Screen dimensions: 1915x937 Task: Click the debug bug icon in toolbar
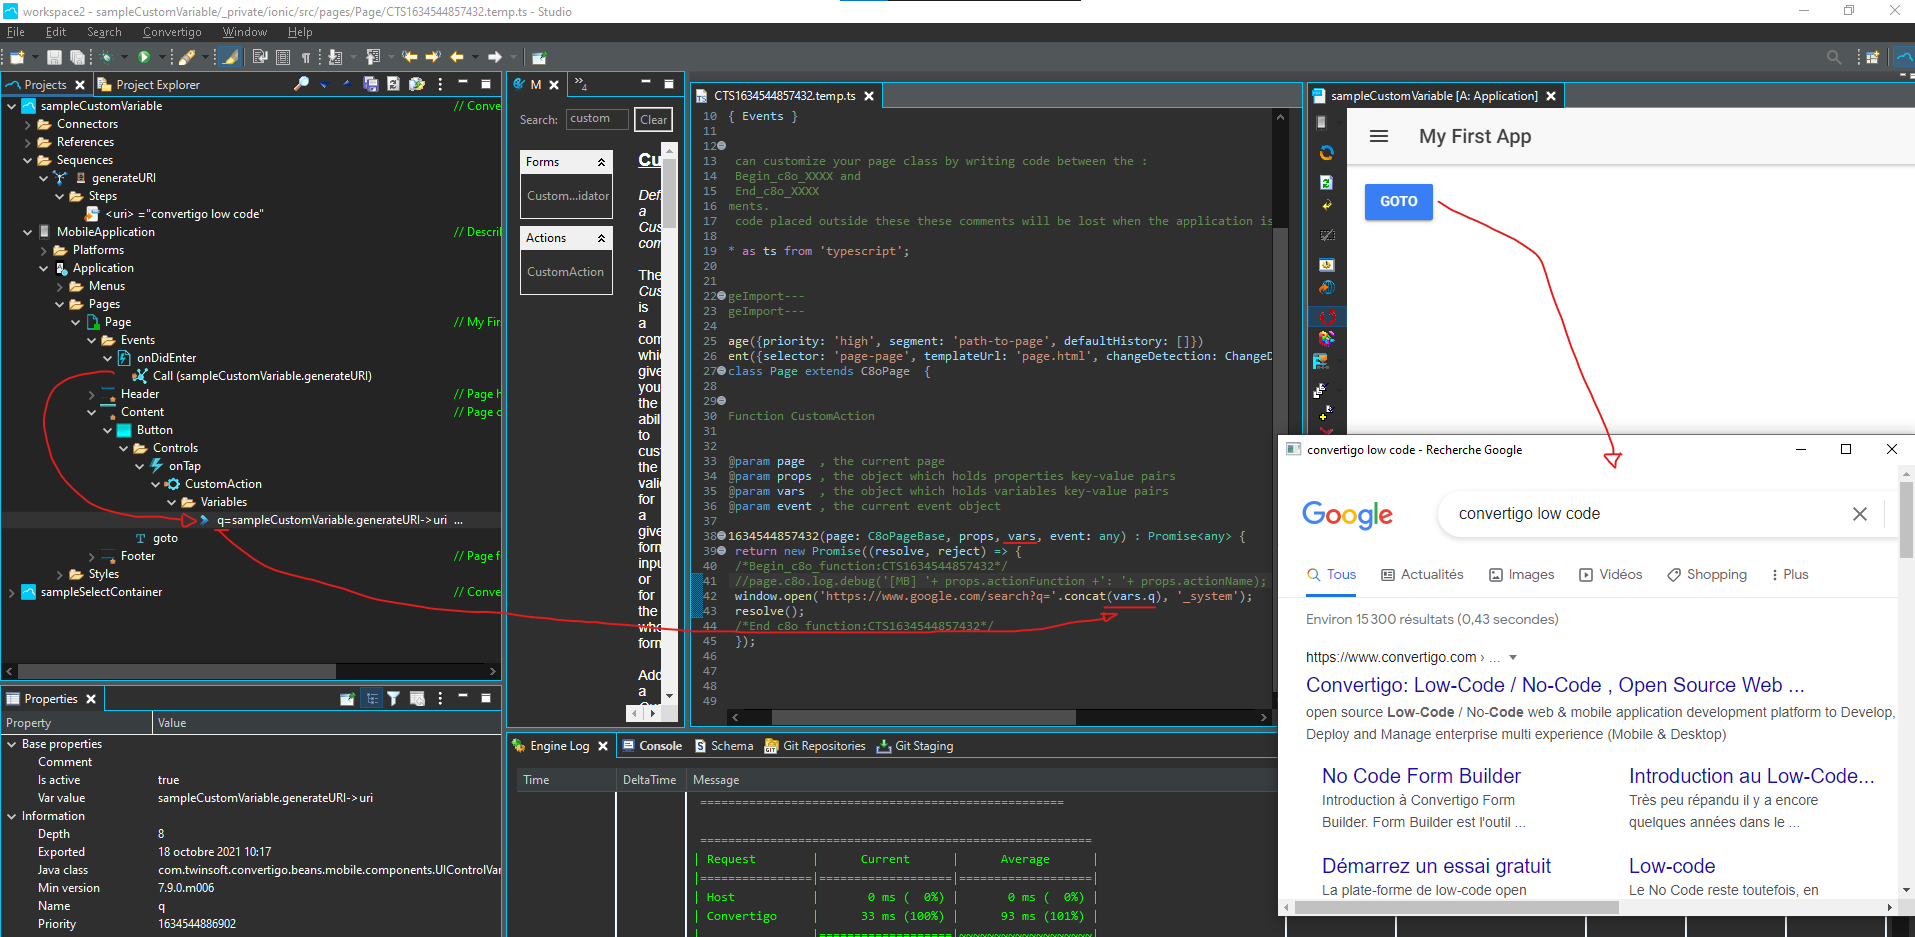(107, 57)
